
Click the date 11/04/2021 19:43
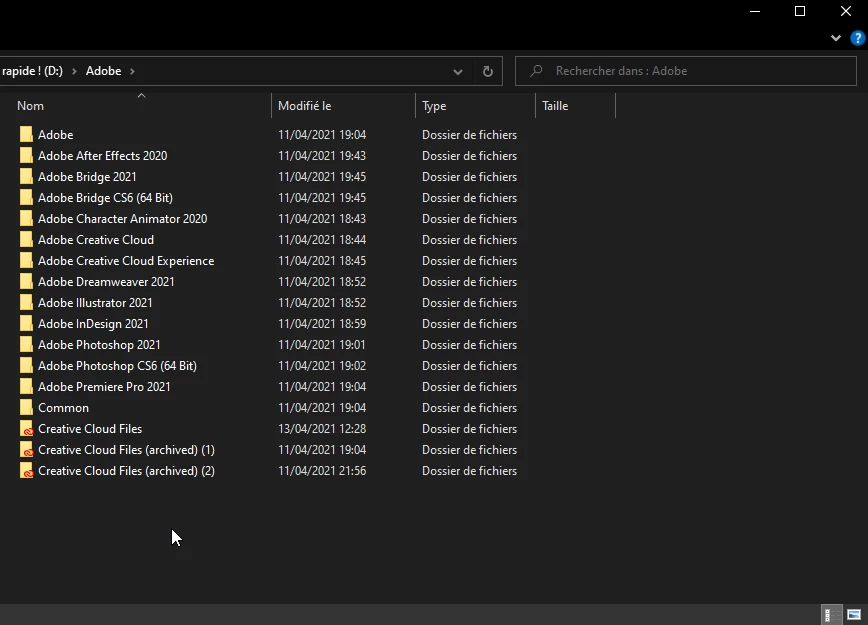tap(322, 156)
